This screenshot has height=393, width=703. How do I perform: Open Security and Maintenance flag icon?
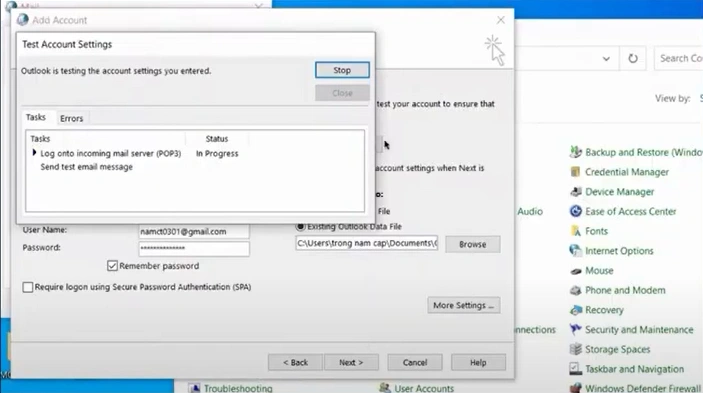[576, 330]
